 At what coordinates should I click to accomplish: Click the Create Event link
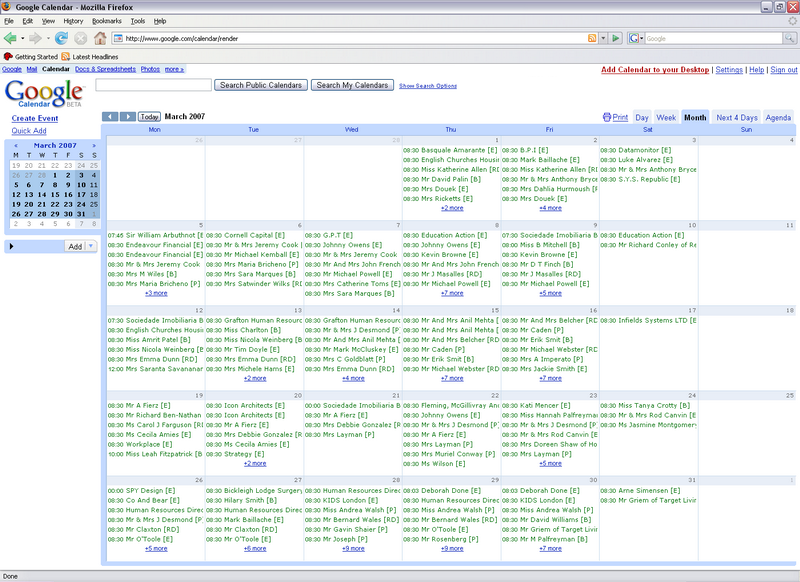point(35,119)
